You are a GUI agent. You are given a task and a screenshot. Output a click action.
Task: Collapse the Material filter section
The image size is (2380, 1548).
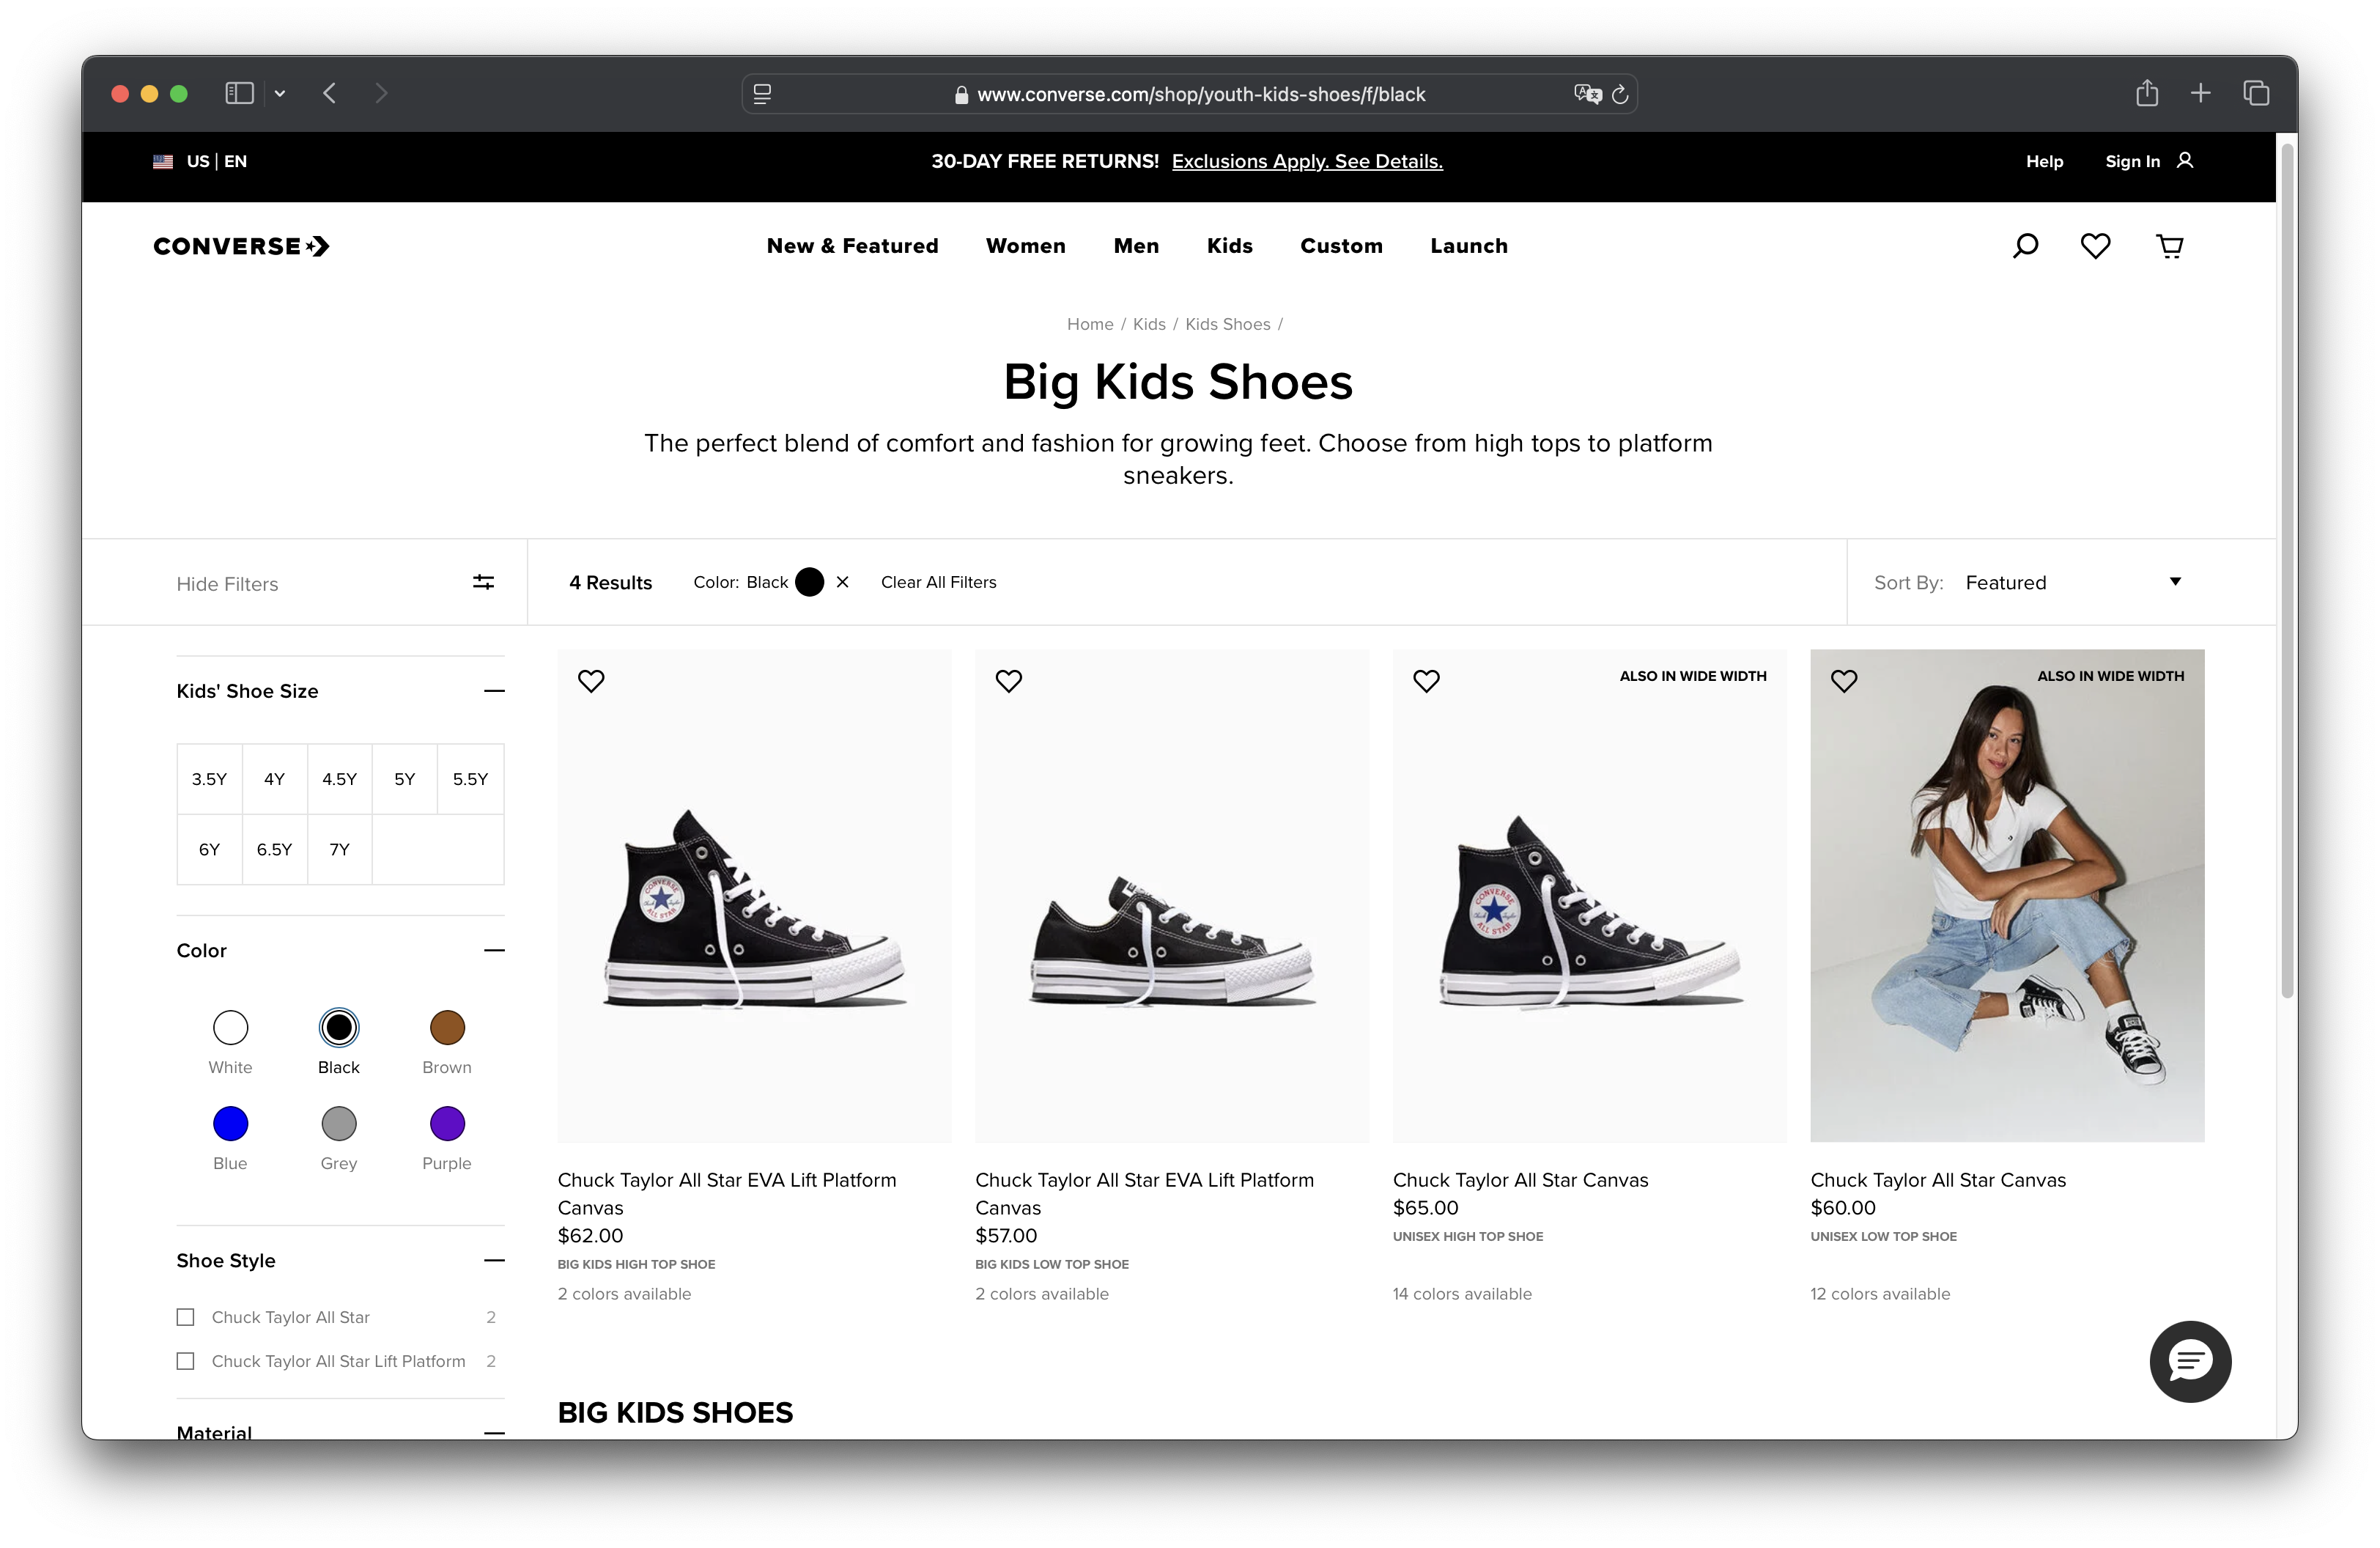[x=494, y=1433]
